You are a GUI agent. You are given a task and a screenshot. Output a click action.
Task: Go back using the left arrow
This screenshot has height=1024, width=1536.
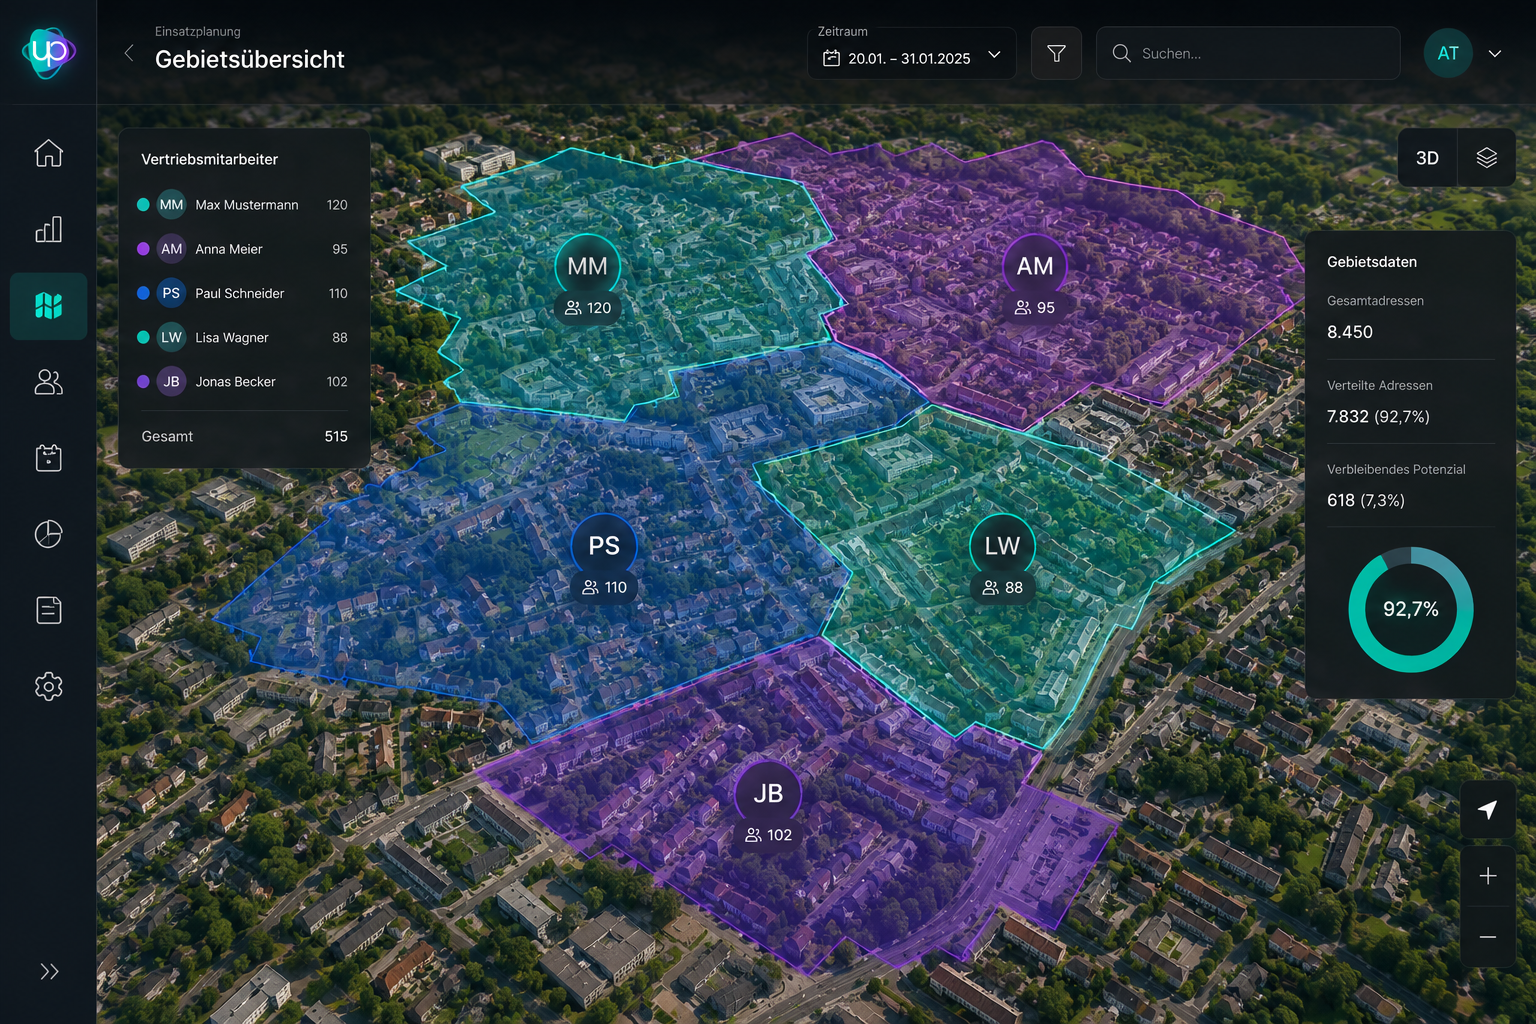(129, 53)
